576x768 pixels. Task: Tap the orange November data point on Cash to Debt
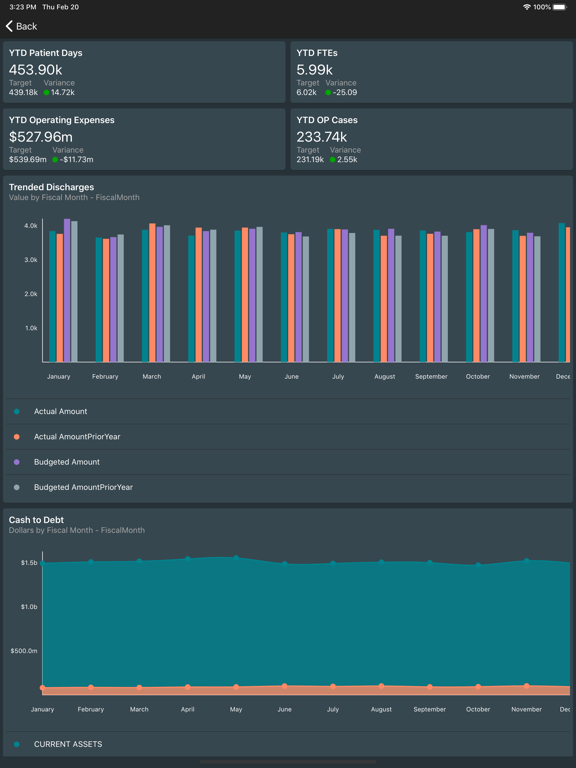tap(527, 686)
